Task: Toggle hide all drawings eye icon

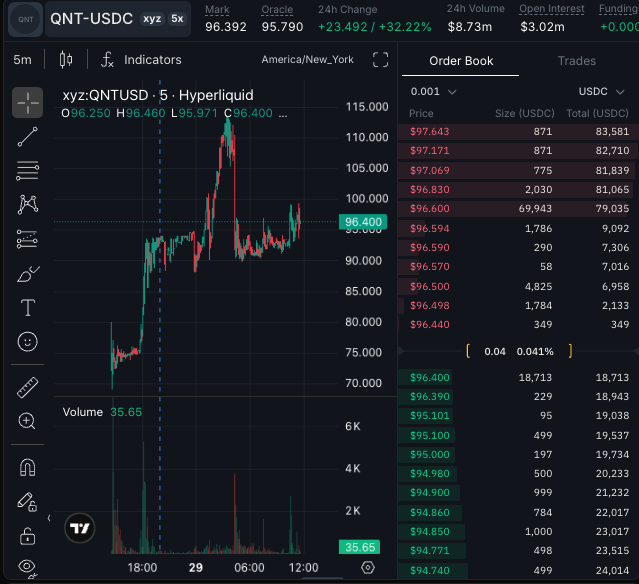Action: [x=27, y=567]
